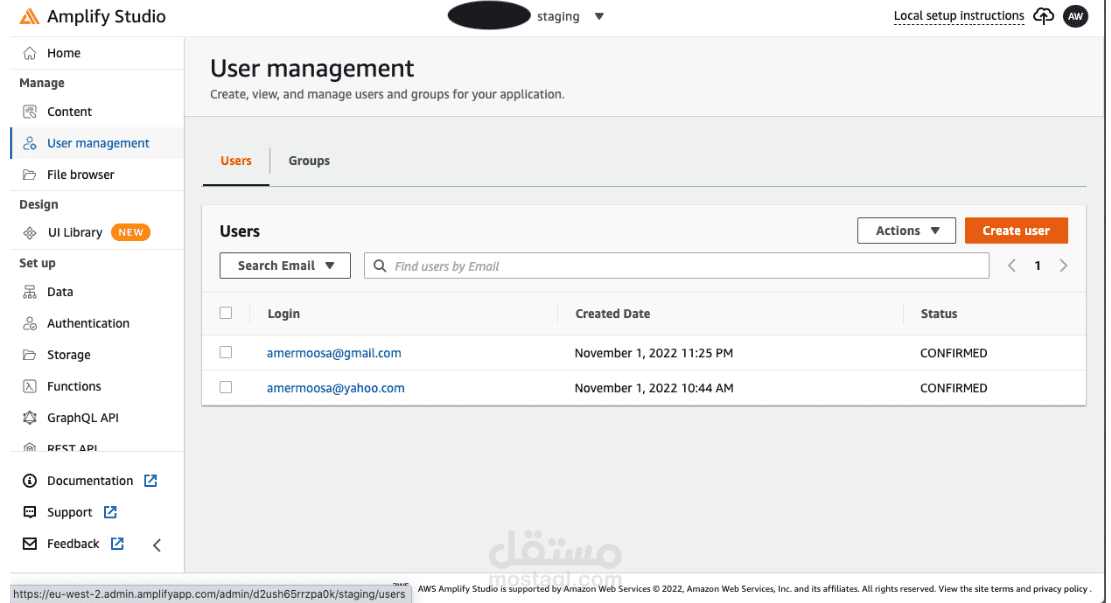Select User management in sidebar
The height and width of the screenshot is (603, 1111).
pyautogui.click(x=97, y=143)
